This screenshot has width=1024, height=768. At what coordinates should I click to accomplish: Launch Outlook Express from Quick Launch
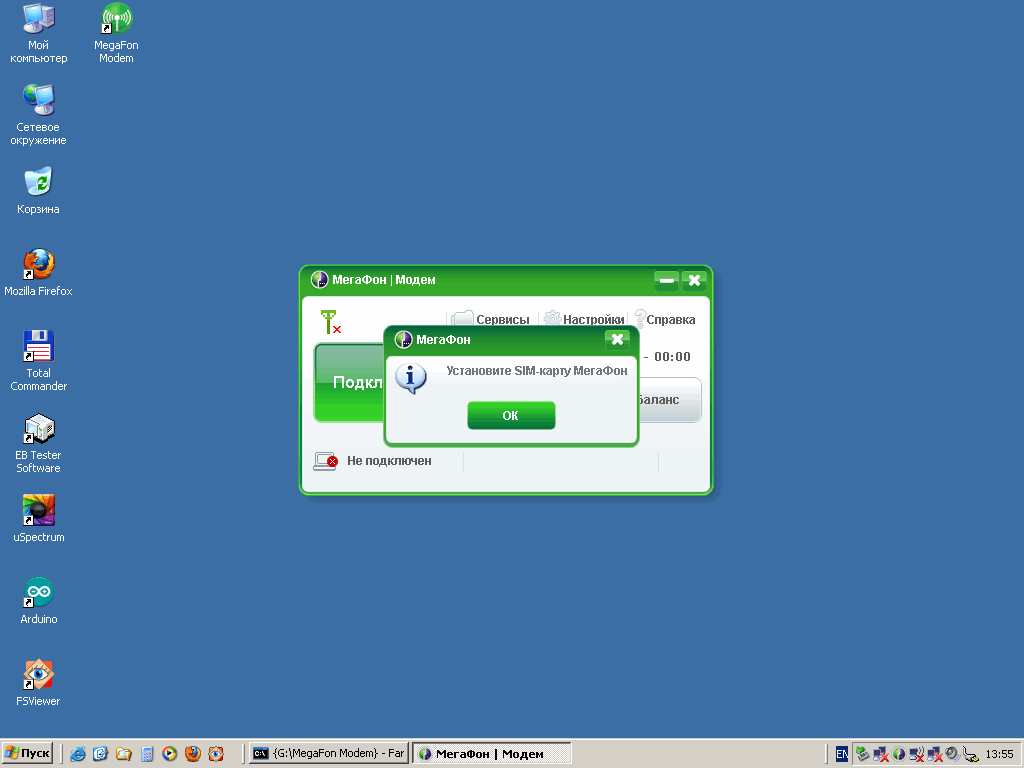coord(101,754)
